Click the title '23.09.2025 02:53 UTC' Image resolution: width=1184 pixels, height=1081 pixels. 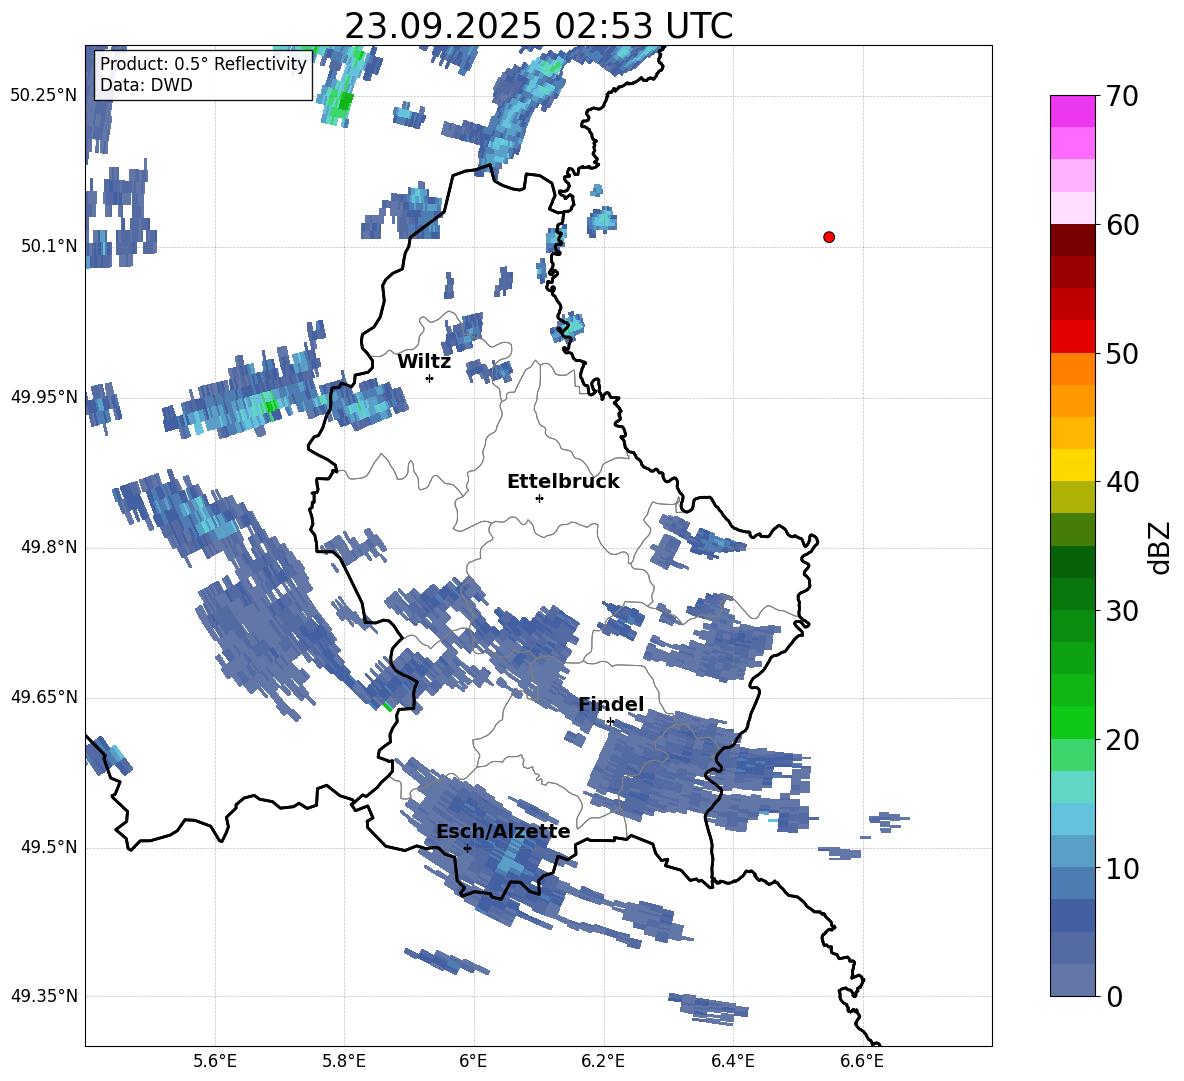(x=538, y=26)
